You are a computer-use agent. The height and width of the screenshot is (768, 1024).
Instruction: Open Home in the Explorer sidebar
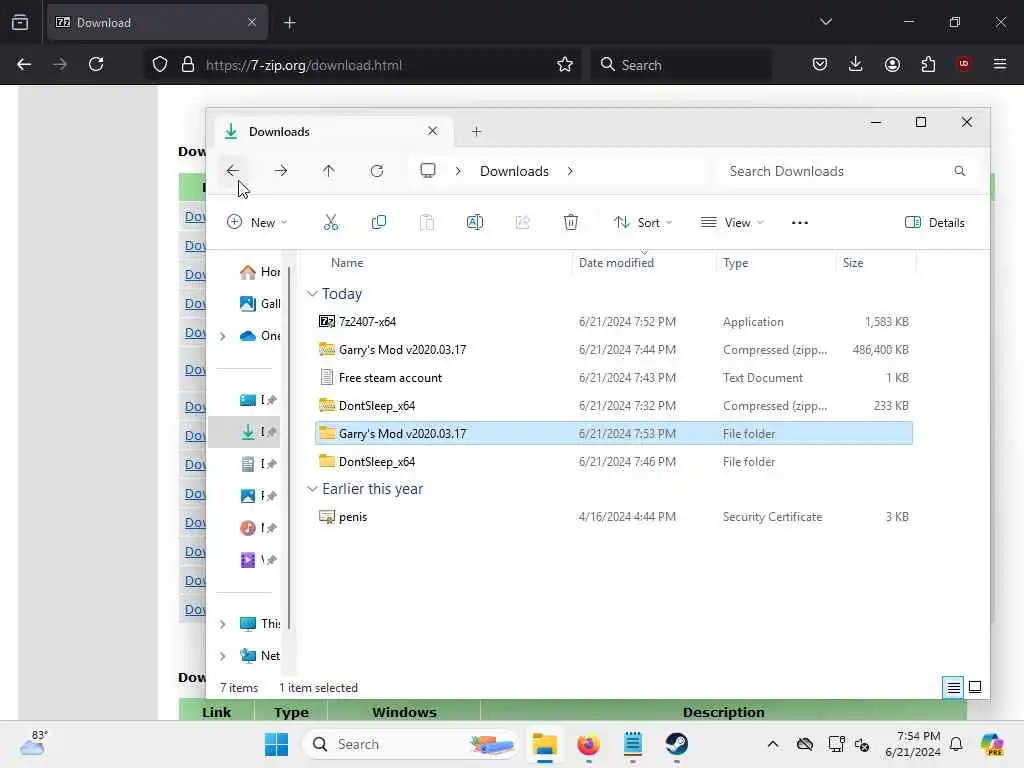259,272
